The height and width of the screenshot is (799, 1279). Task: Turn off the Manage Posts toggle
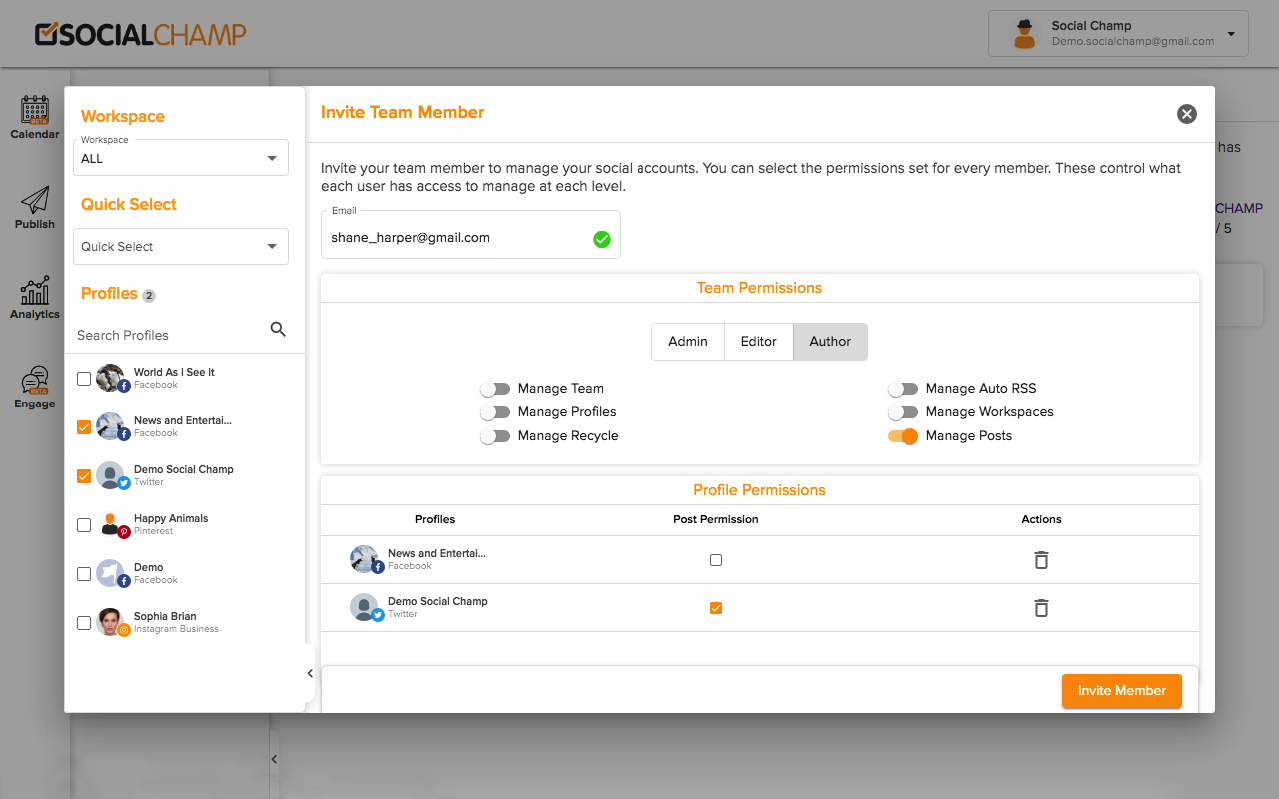point(903,436)
